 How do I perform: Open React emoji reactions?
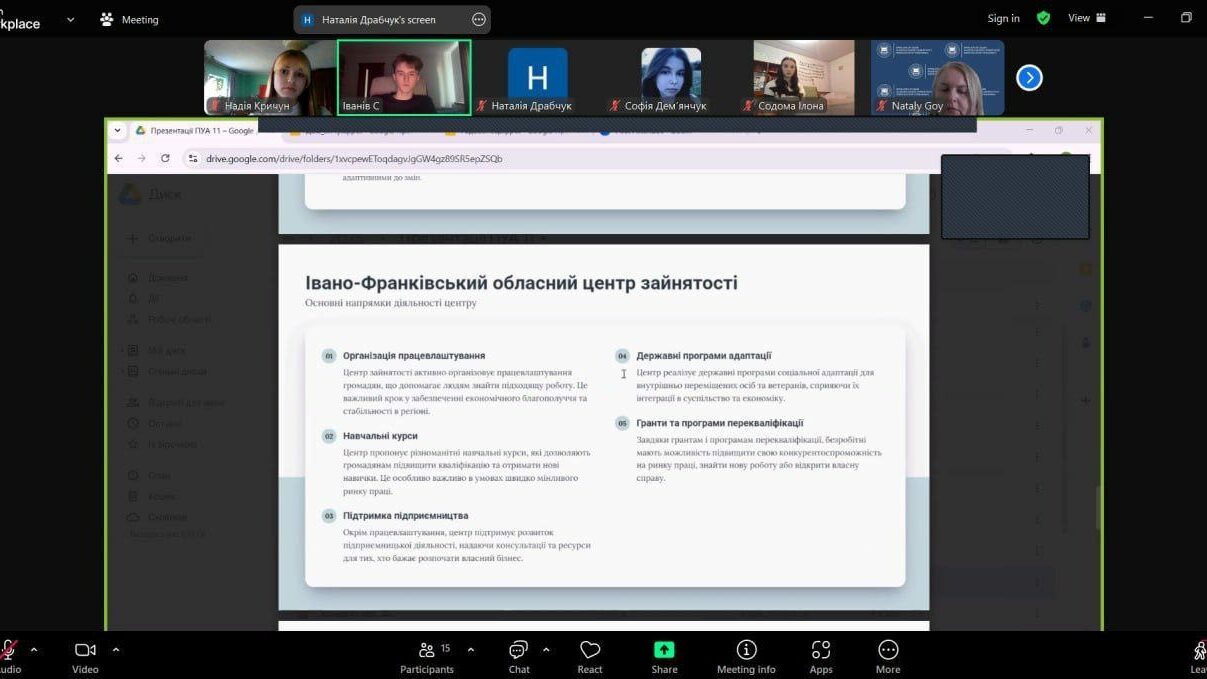click(590, 656)
